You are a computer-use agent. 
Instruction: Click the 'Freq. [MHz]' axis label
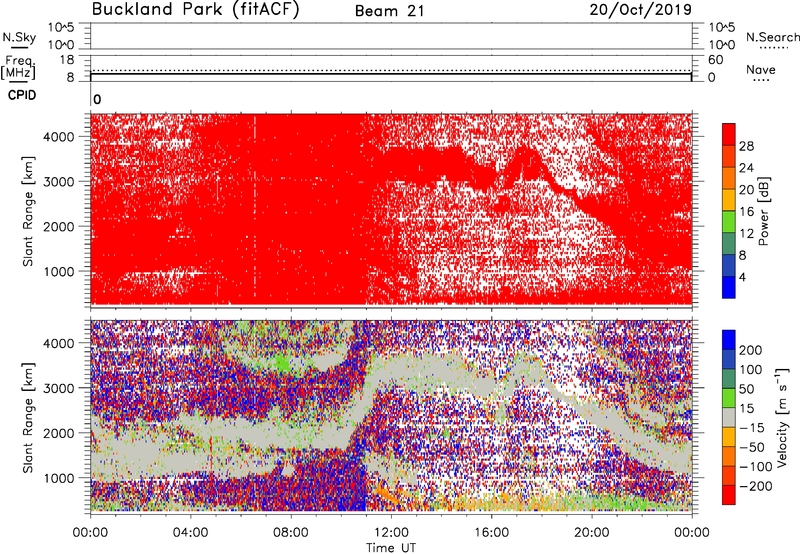click(x=18, y=67)
